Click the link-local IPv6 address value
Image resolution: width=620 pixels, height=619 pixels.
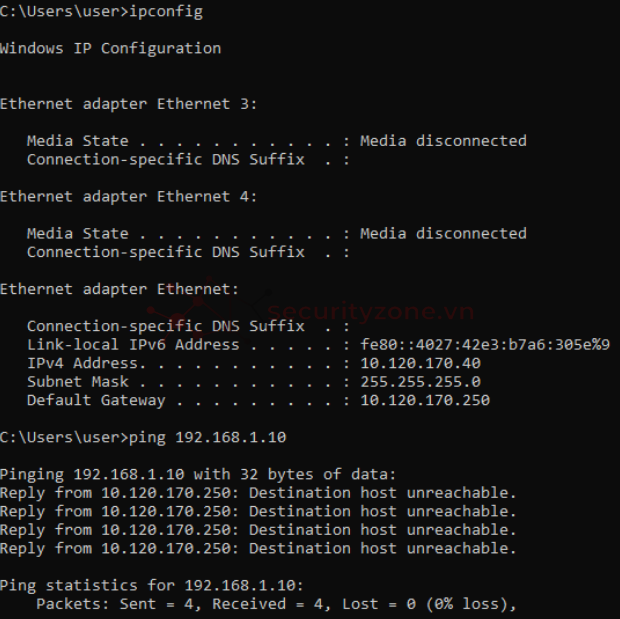[485, 345]
